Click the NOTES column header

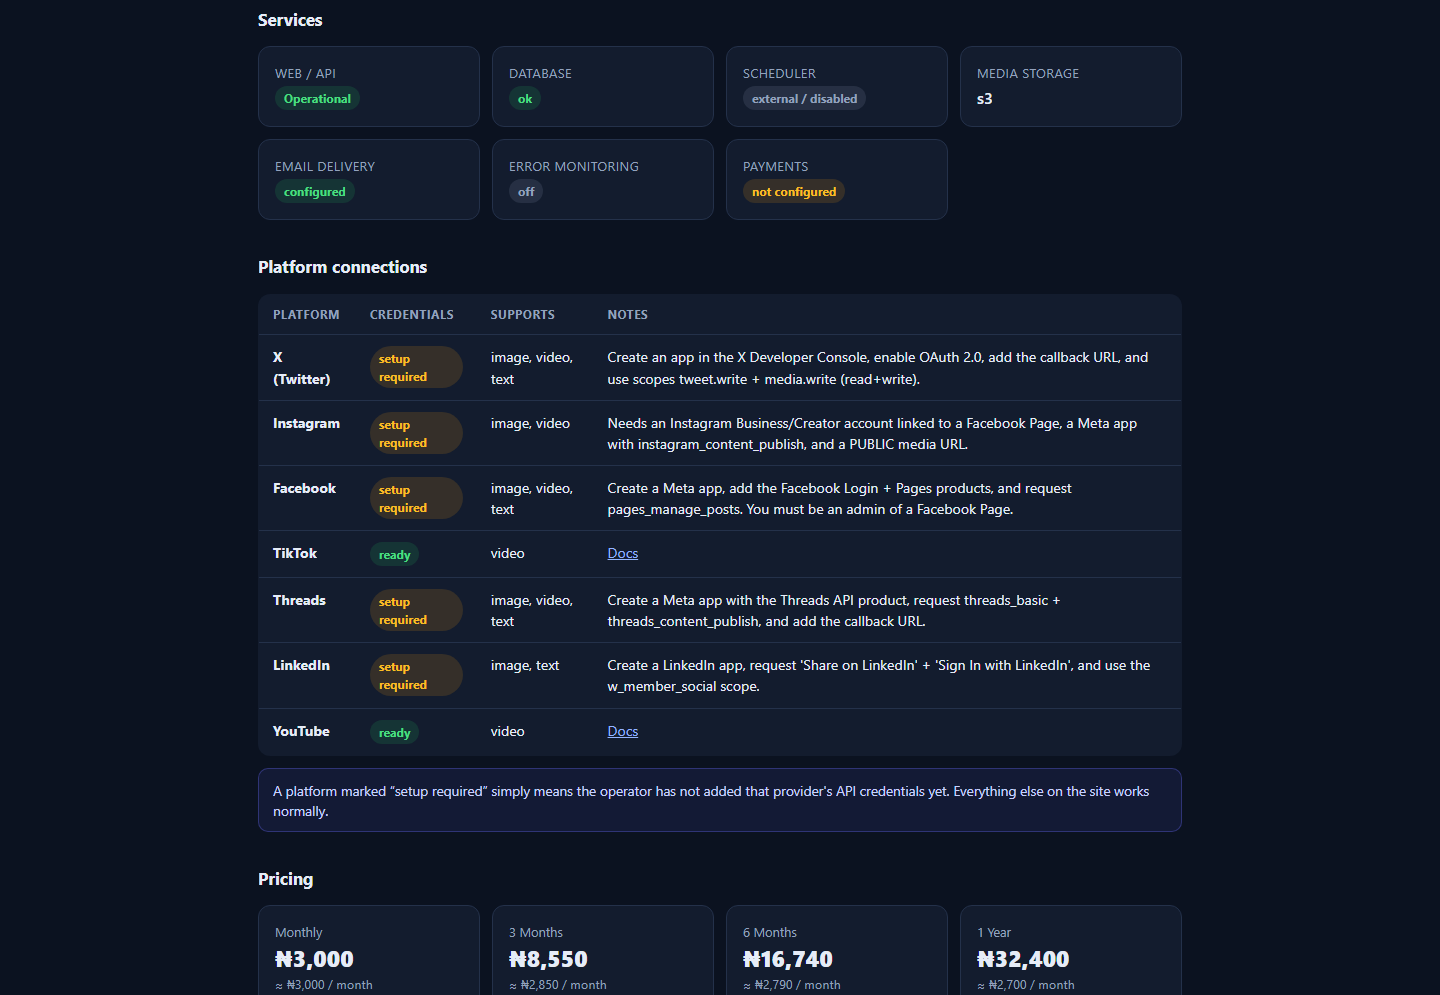pos(627,314)
